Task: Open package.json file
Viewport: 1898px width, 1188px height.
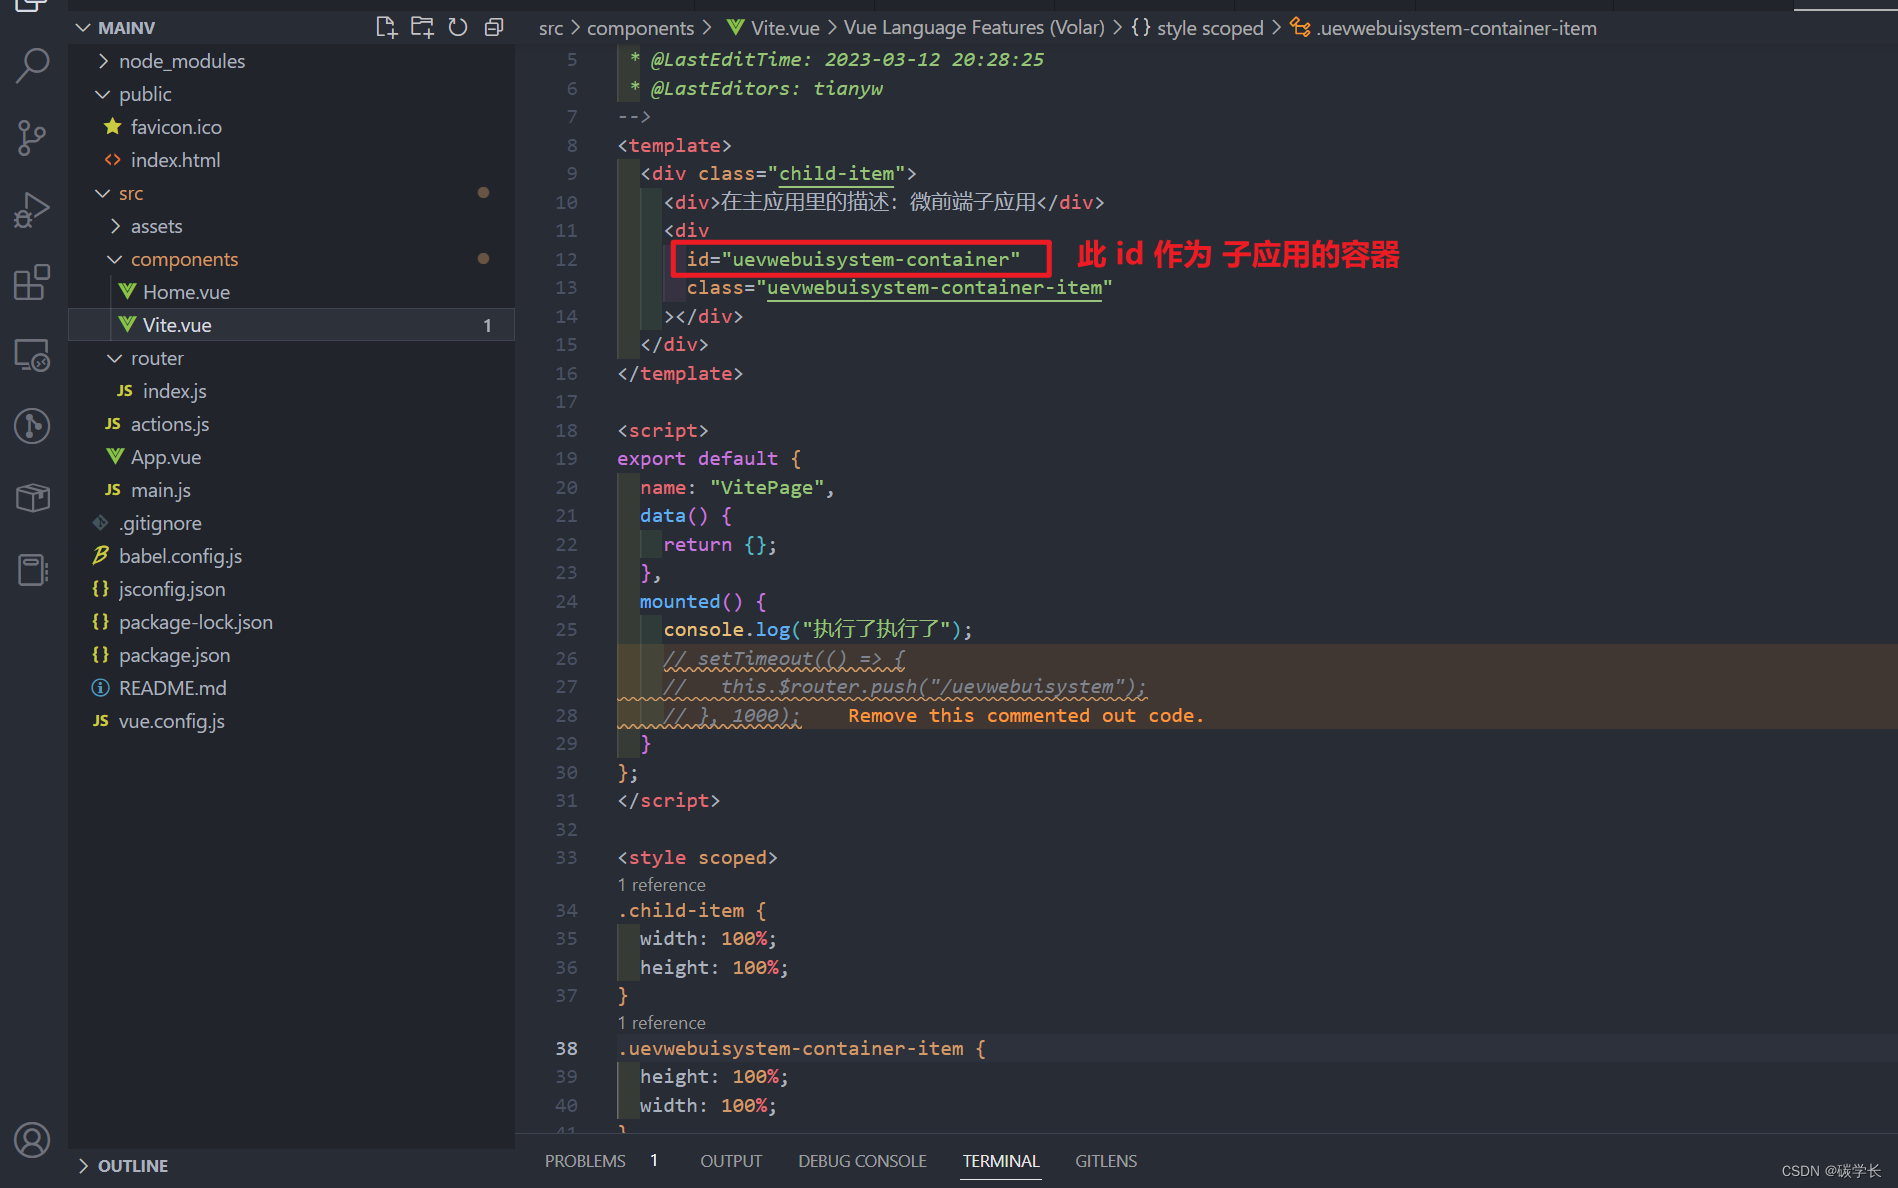Action: click(291, 655)
